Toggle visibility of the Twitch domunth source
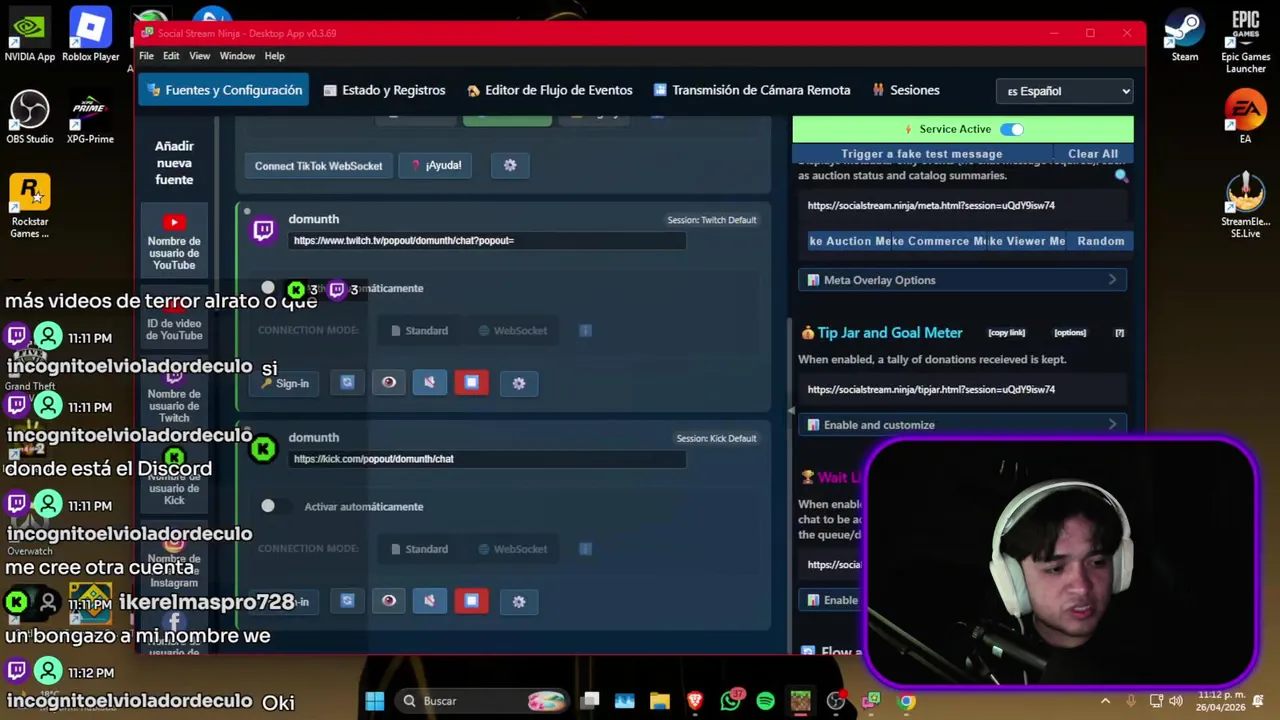The height and width of the screenshot is (720, 1280). click(389, 382)
